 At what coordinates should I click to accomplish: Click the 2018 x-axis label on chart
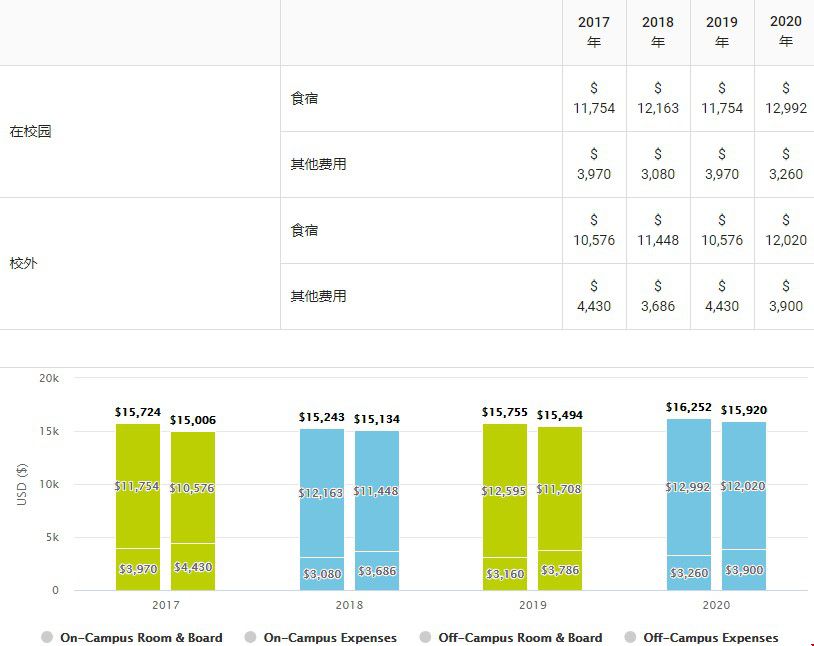tap(349, 604)
